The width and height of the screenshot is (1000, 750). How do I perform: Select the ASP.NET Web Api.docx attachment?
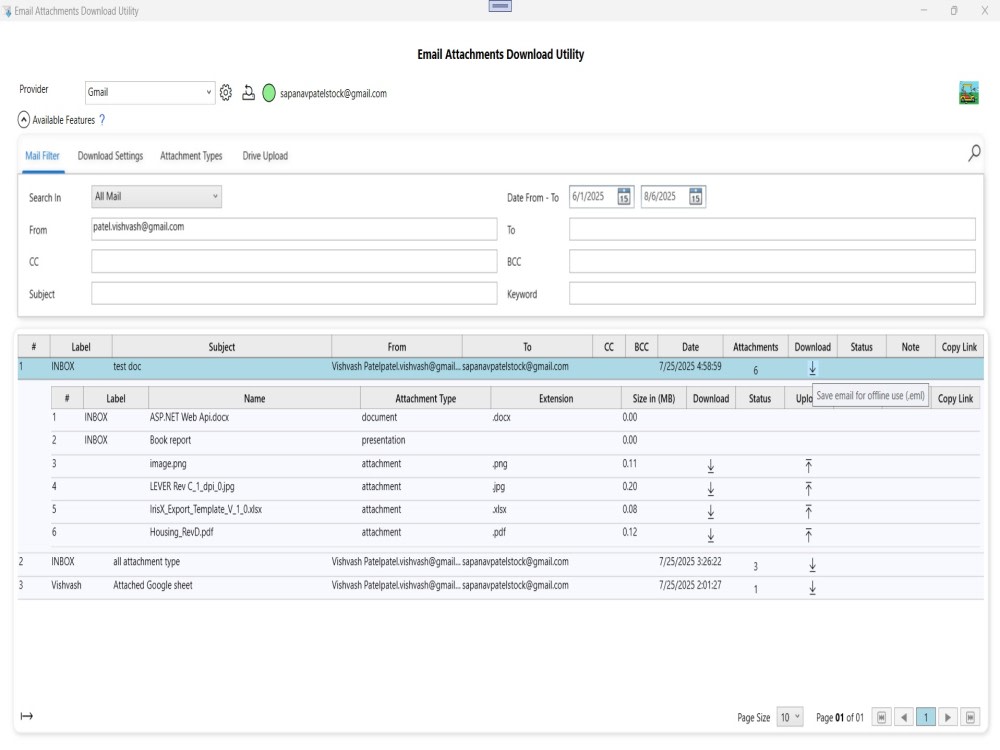515,418
